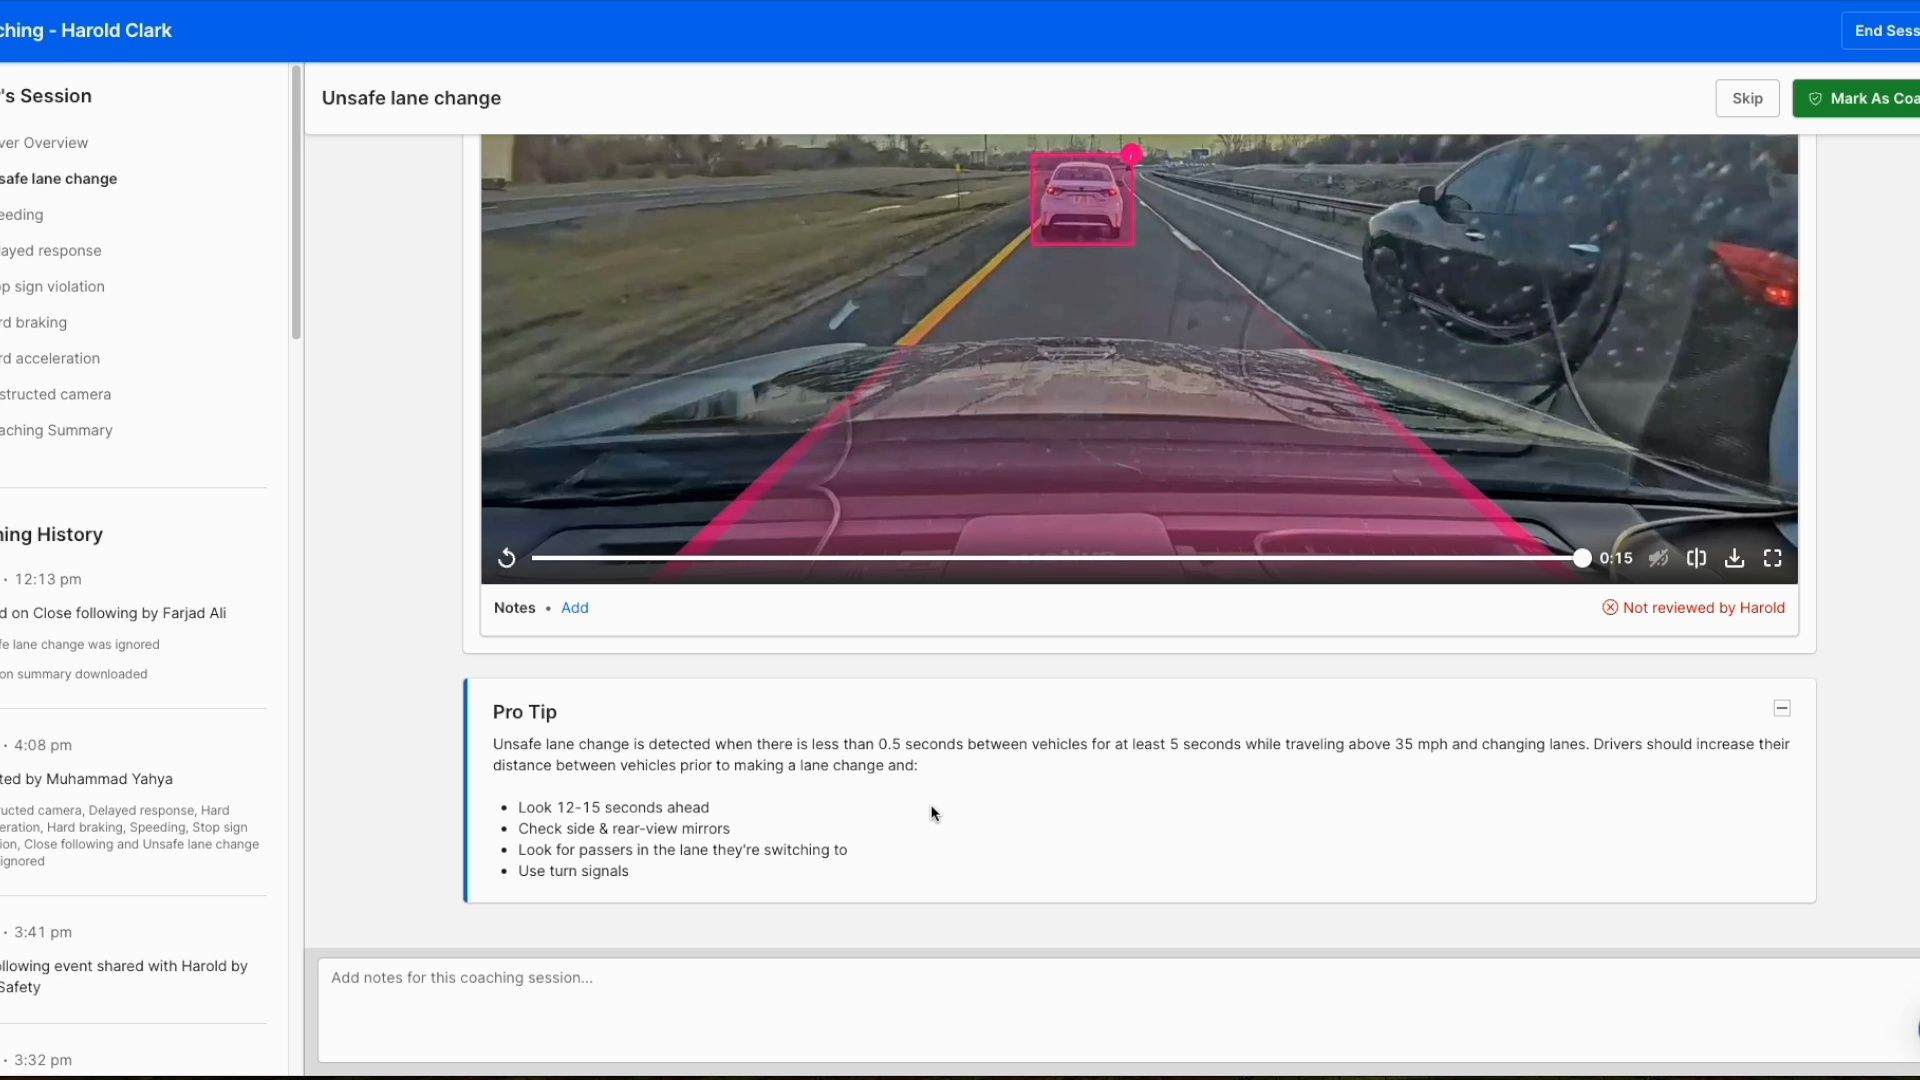Screen dimensions: 1920x1080
Task: Restart the video playback
Action: tap(507, 558)
